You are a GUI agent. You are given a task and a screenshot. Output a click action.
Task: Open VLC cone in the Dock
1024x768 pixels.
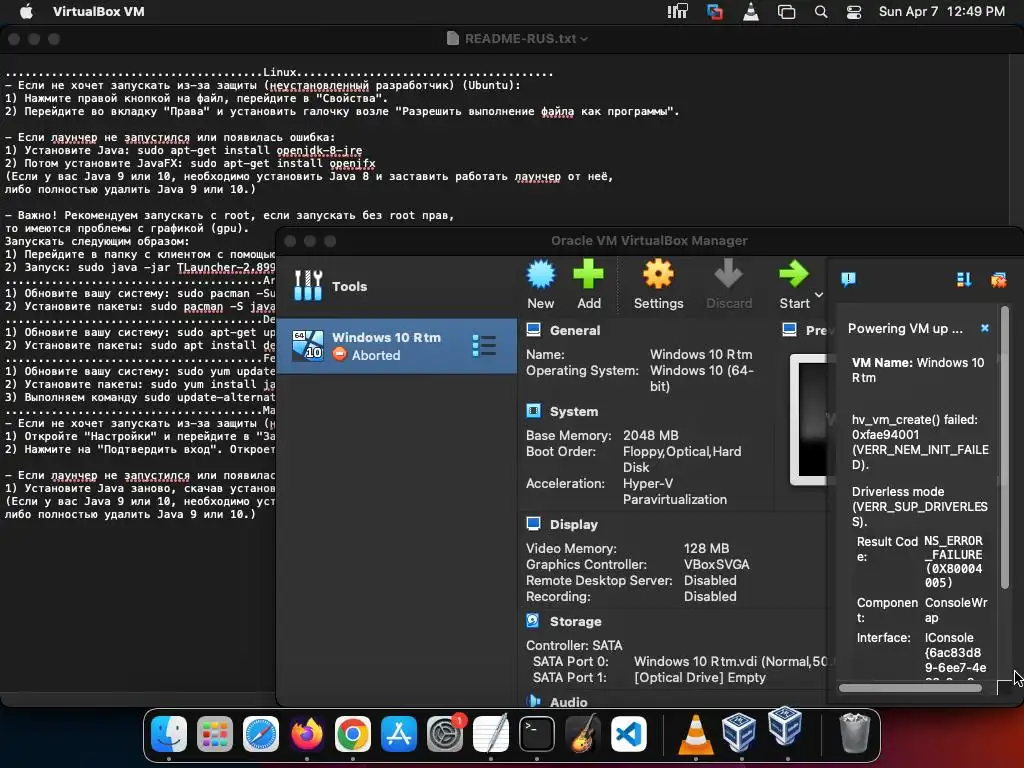(696, 734)
